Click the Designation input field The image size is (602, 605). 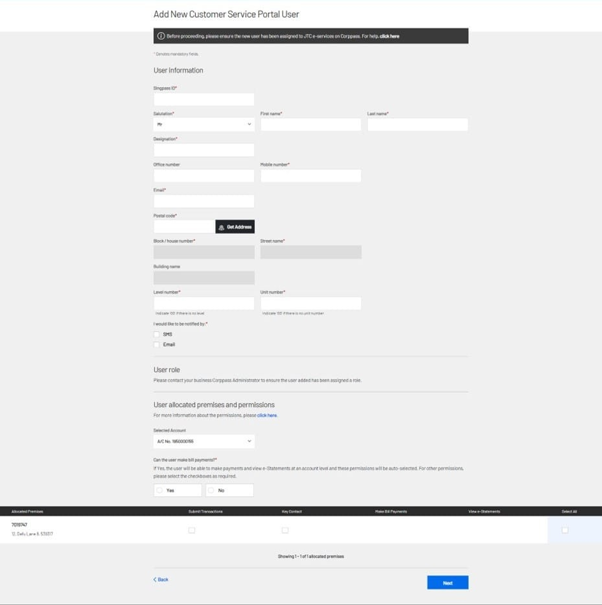[204, 150]
